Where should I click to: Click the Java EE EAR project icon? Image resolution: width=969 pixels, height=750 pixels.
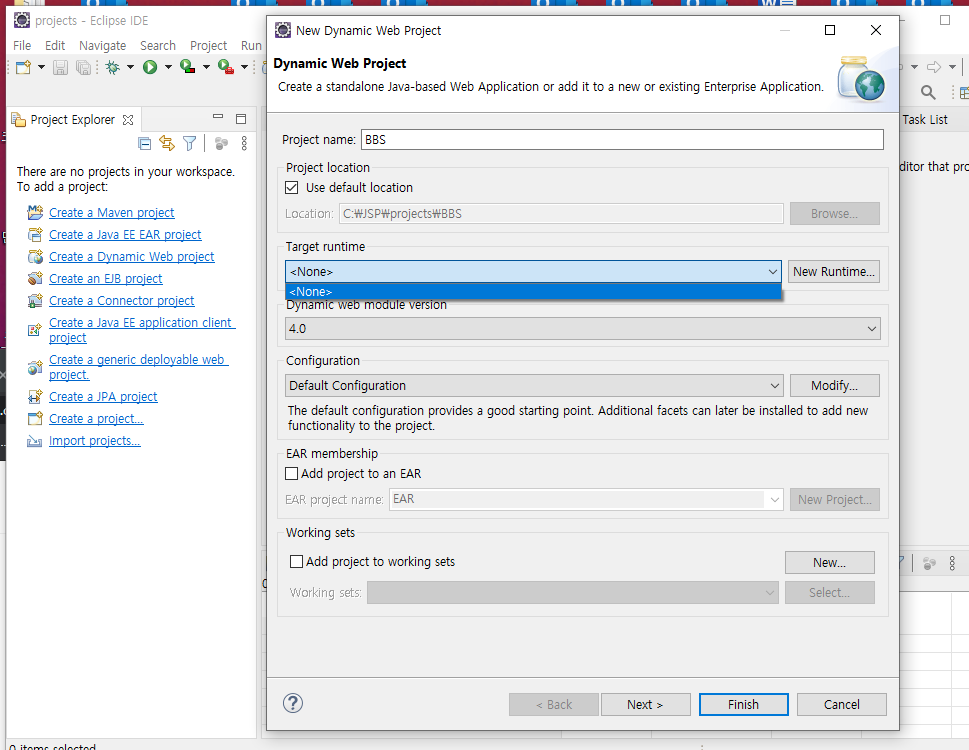35,235
